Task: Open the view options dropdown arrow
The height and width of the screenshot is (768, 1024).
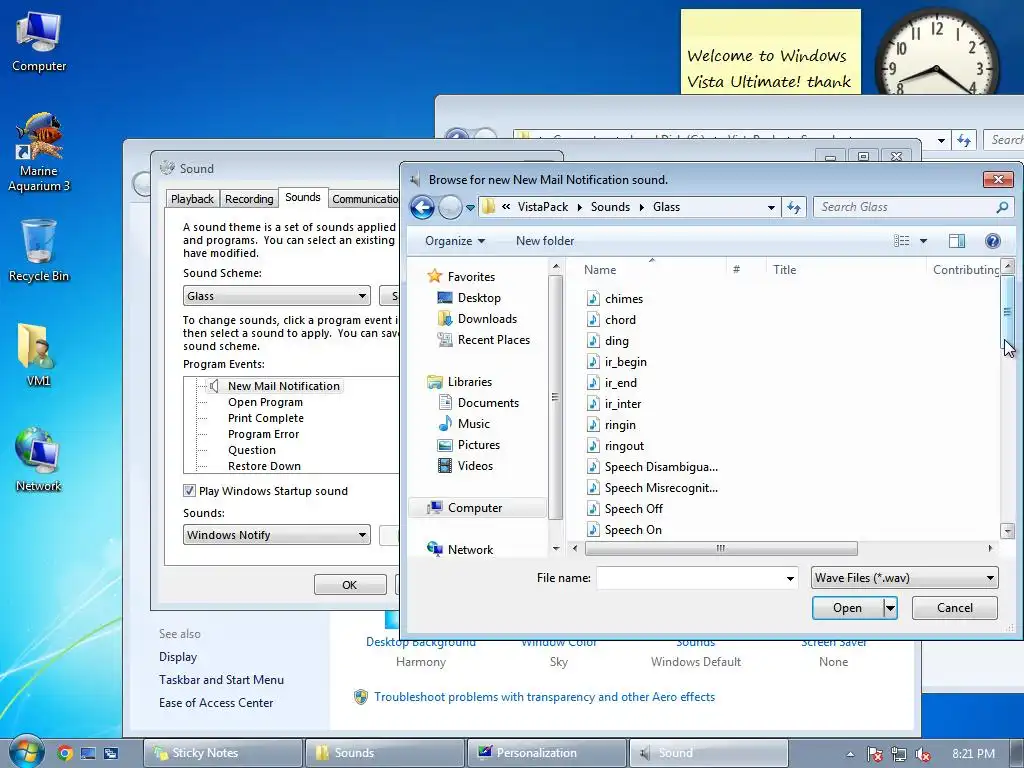Action: click(x=923, y=241)
